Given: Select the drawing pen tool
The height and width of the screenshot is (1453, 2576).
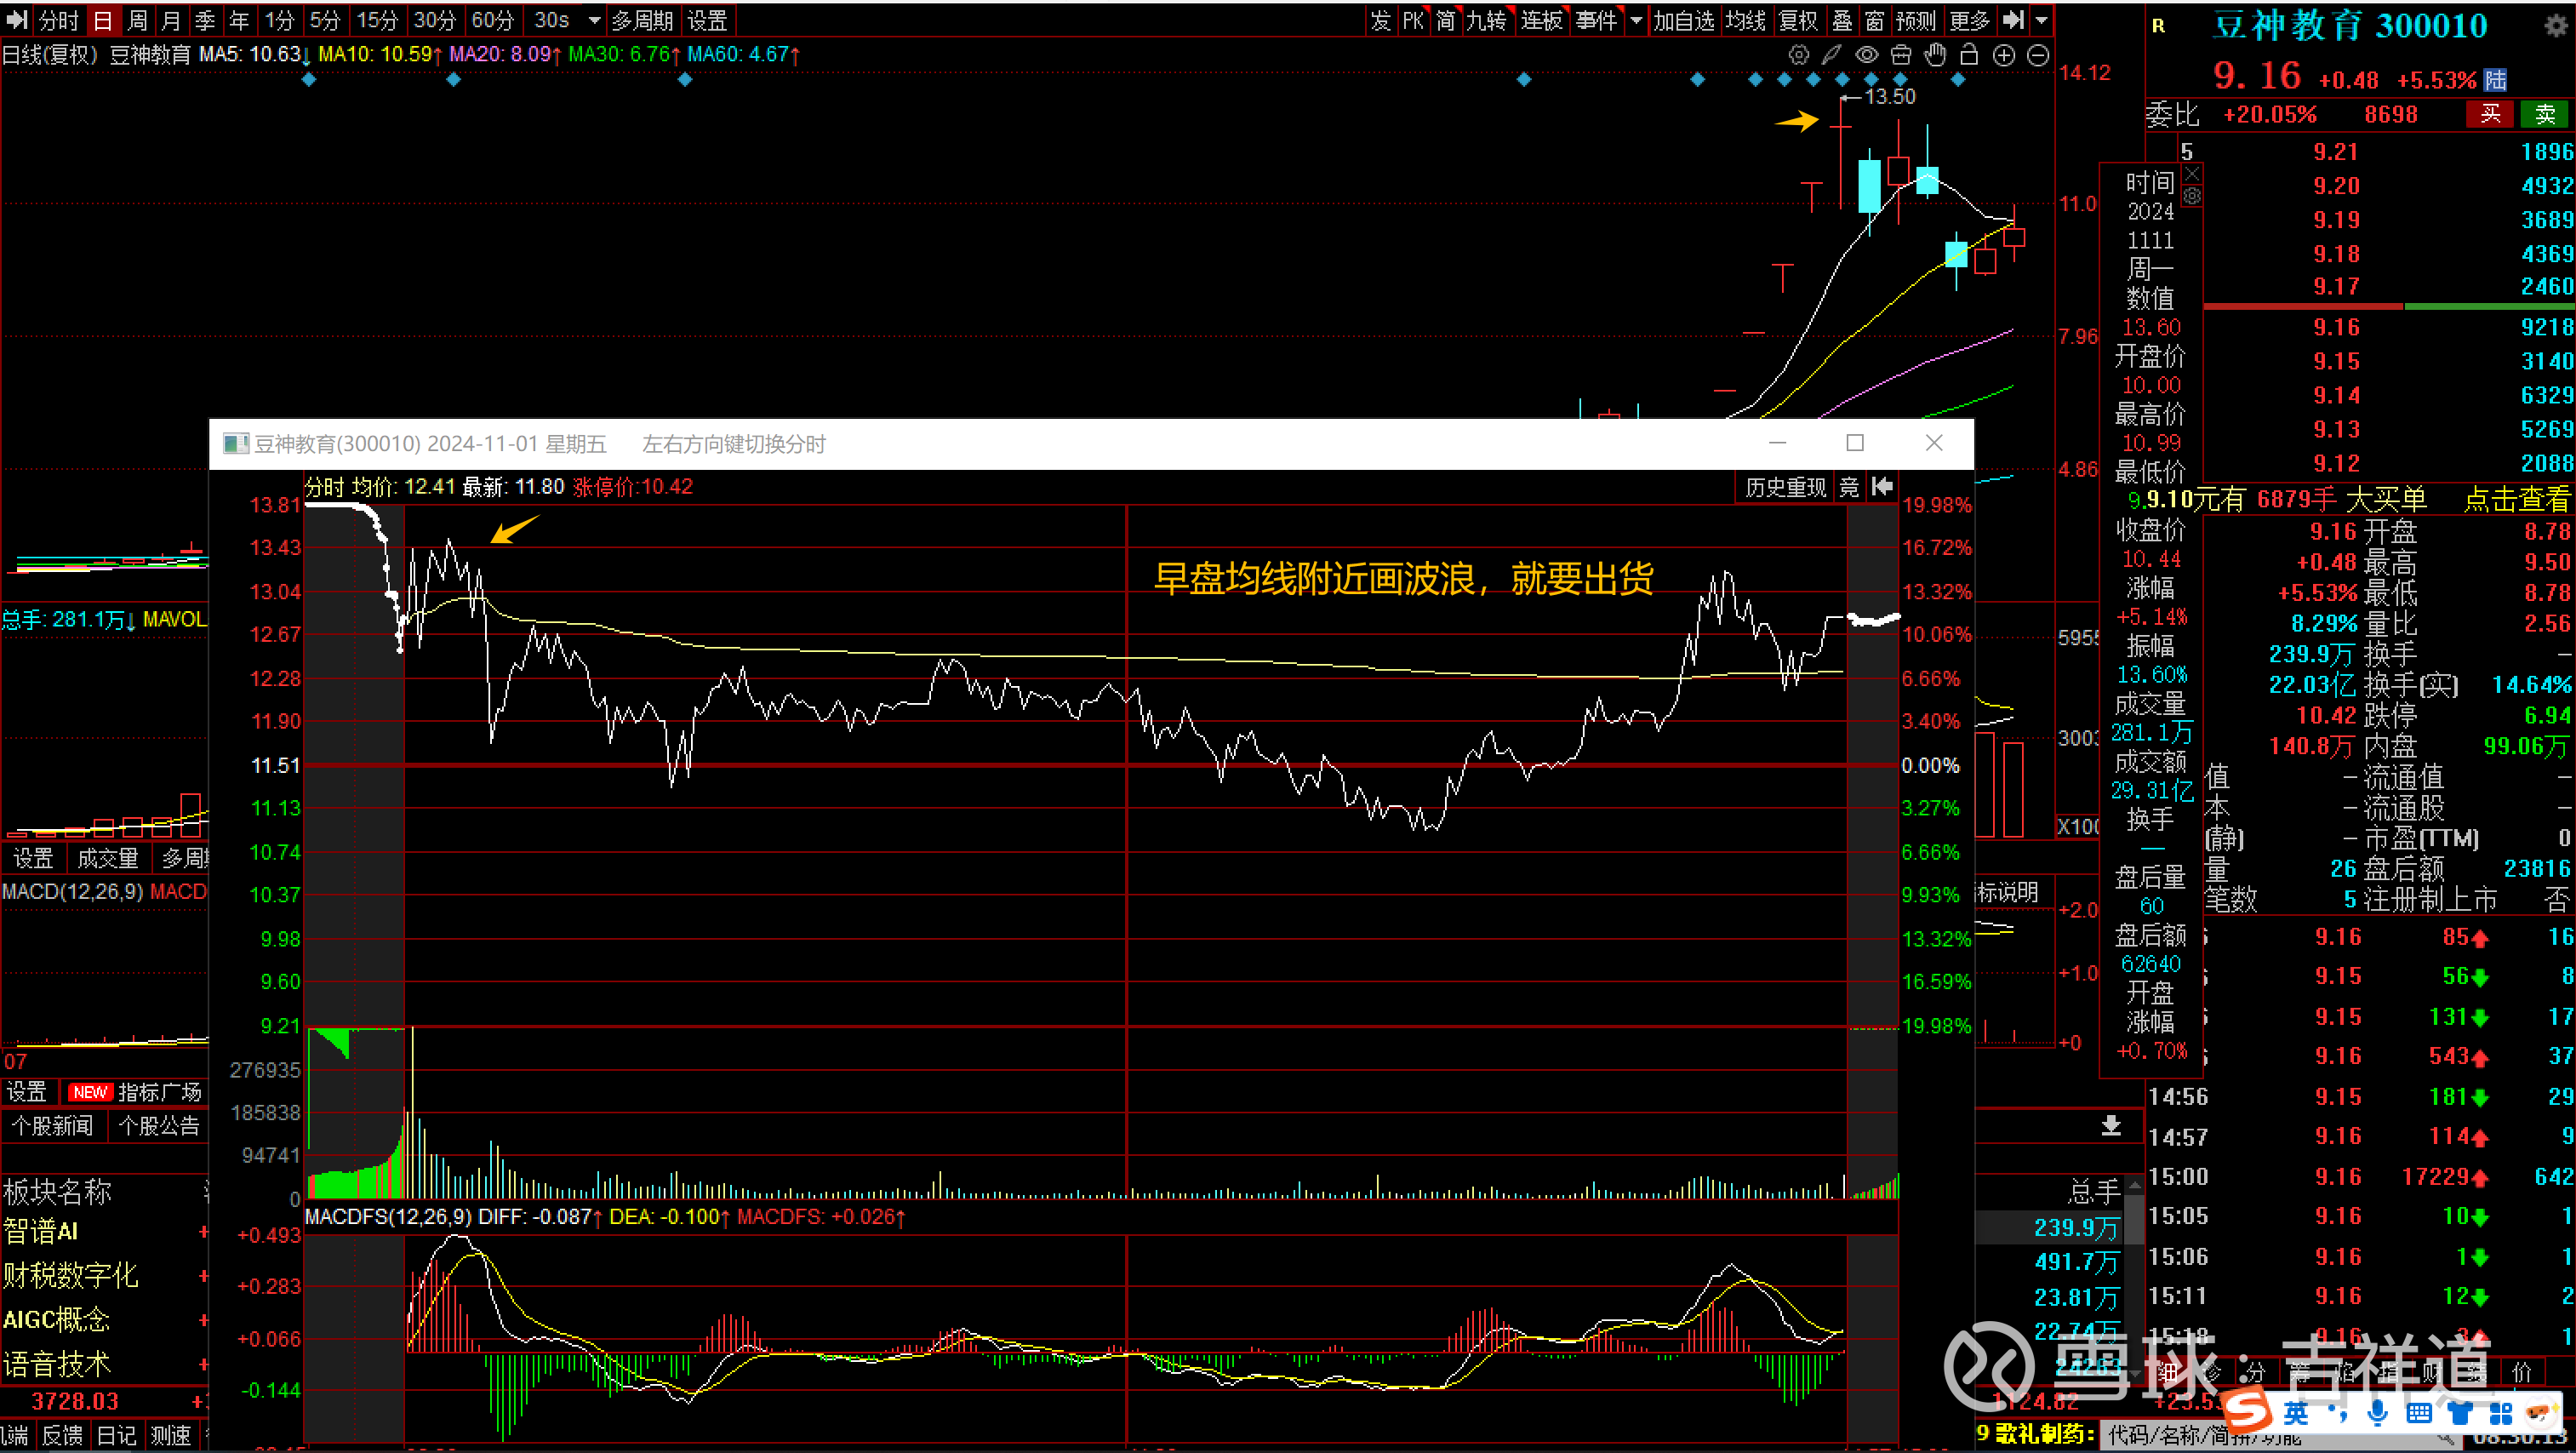Looking at the screenshot, I should click(x=1831, y=55).
